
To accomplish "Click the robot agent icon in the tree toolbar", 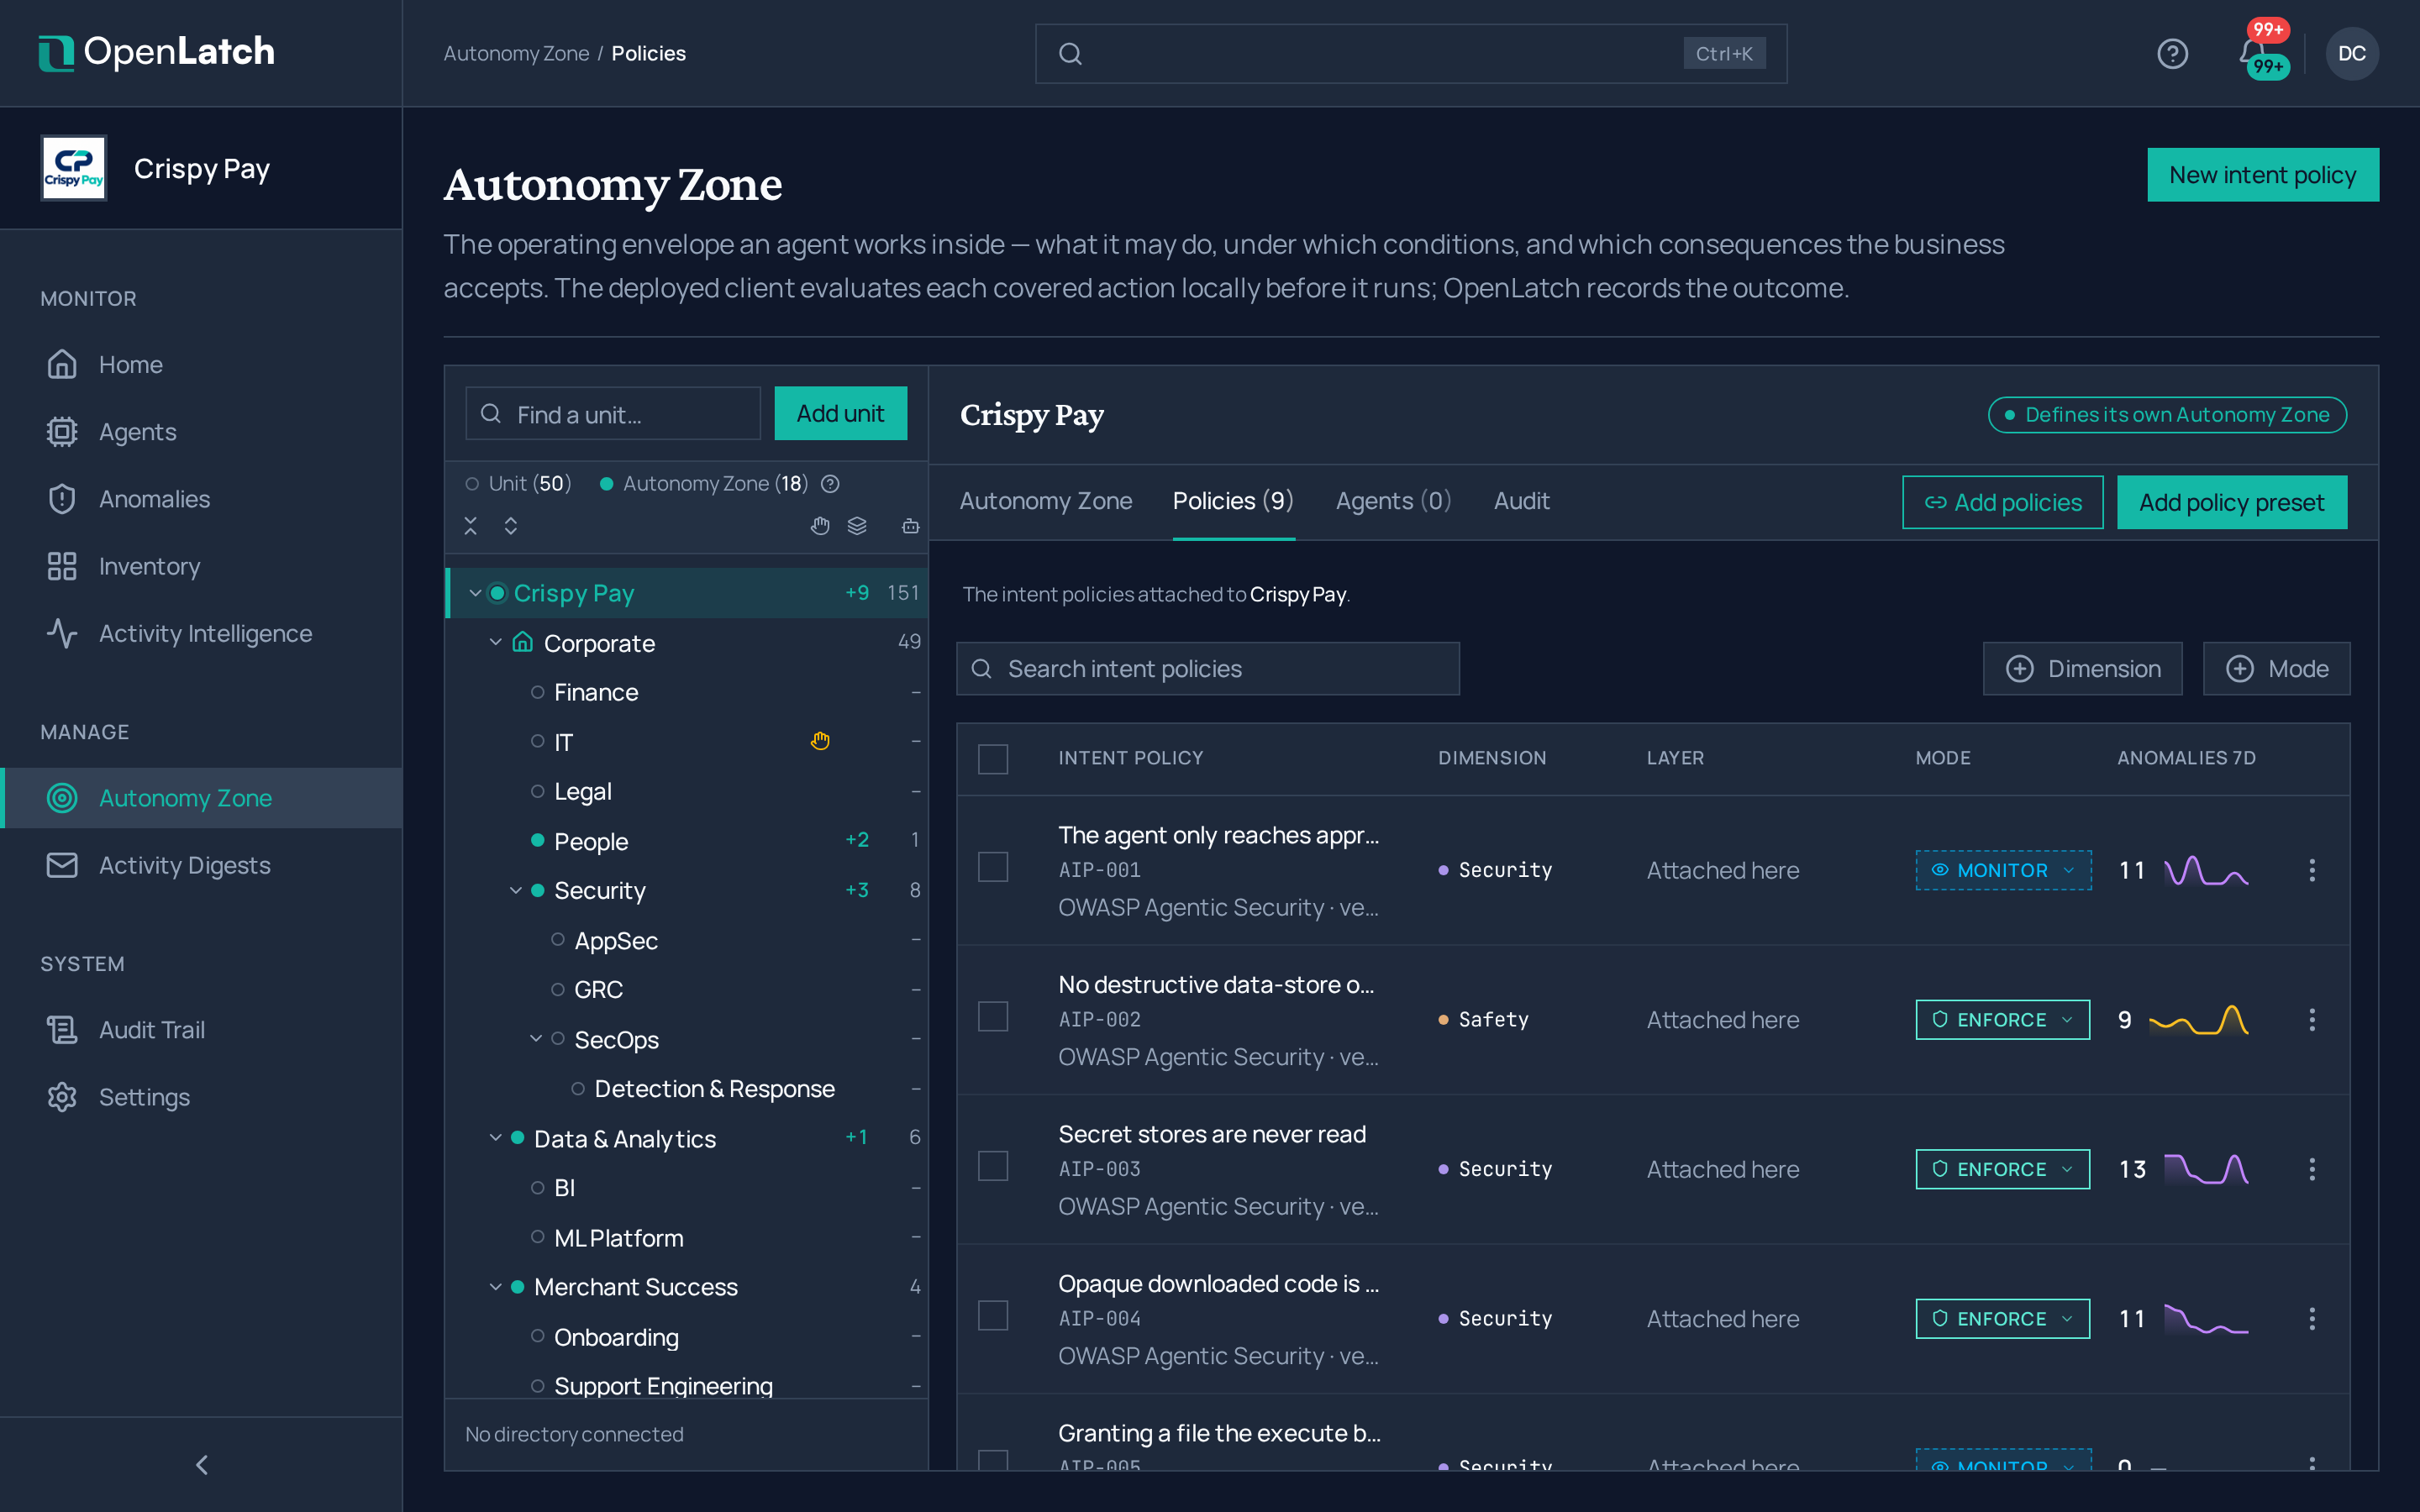I will pyautogui.click(x=910, y=526).
